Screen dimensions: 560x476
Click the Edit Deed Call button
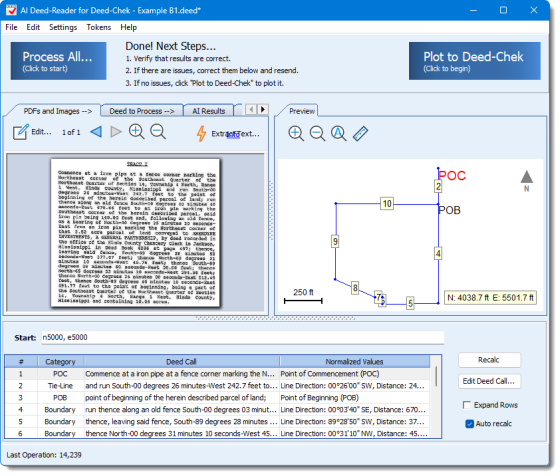489,381
